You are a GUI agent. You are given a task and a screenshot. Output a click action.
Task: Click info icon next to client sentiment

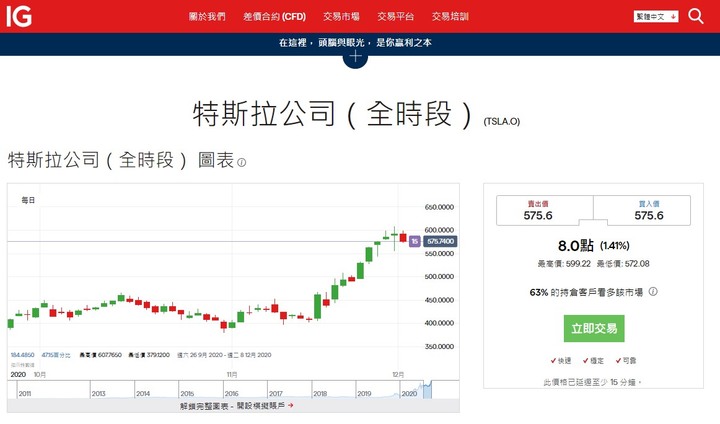coord(653,291)
